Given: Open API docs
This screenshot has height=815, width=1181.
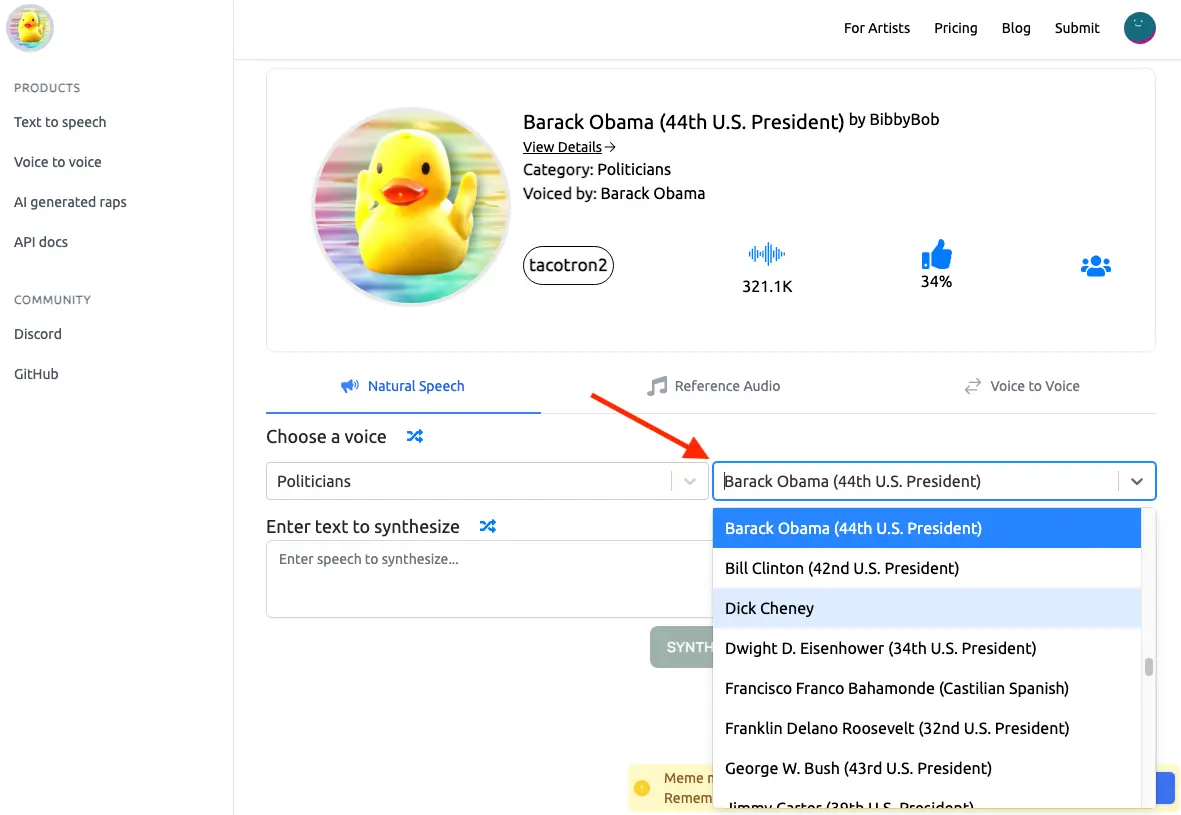Looking at the screenshot, I should (x=41, y=242).
